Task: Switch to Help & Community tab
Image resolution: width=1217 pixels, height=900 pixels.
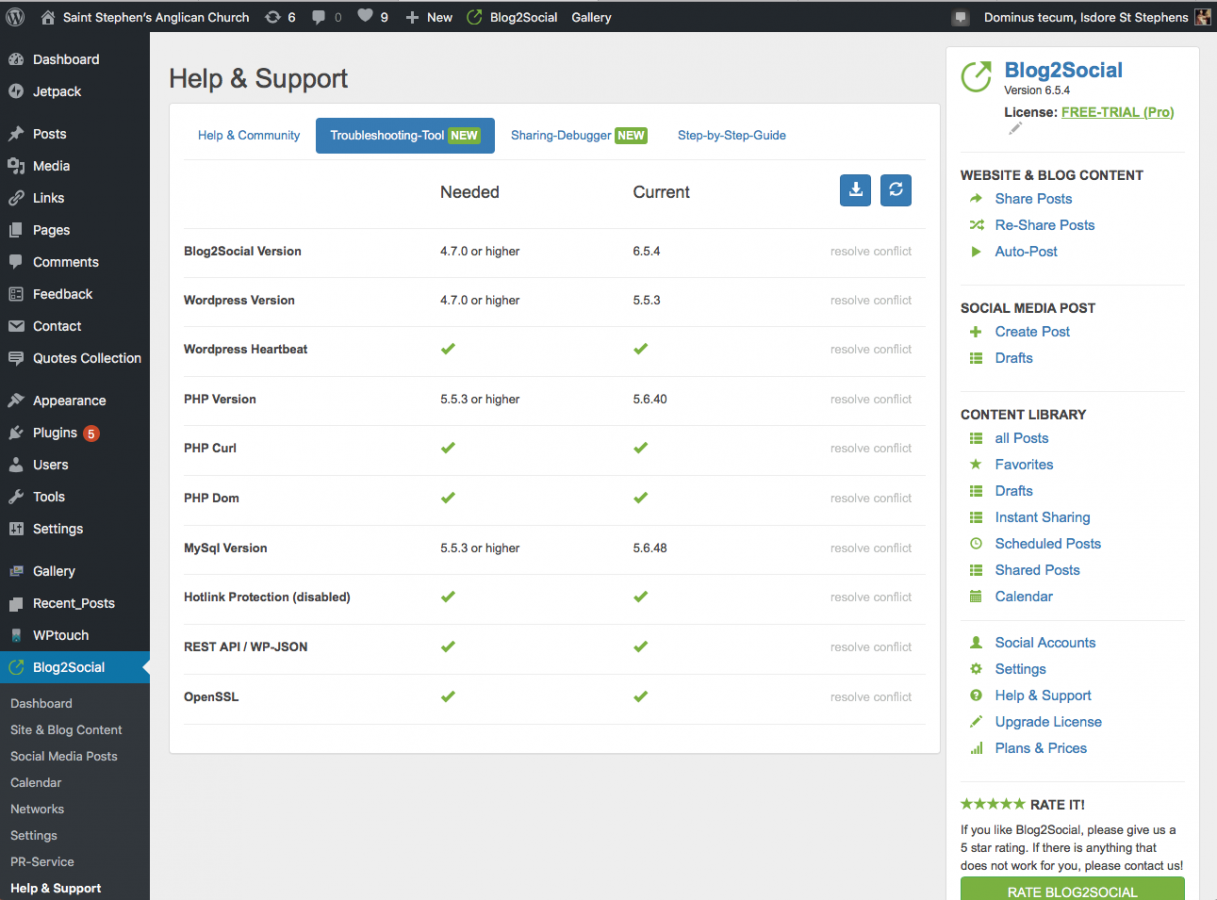Action: pyautogui.click(x=249, y=135)
